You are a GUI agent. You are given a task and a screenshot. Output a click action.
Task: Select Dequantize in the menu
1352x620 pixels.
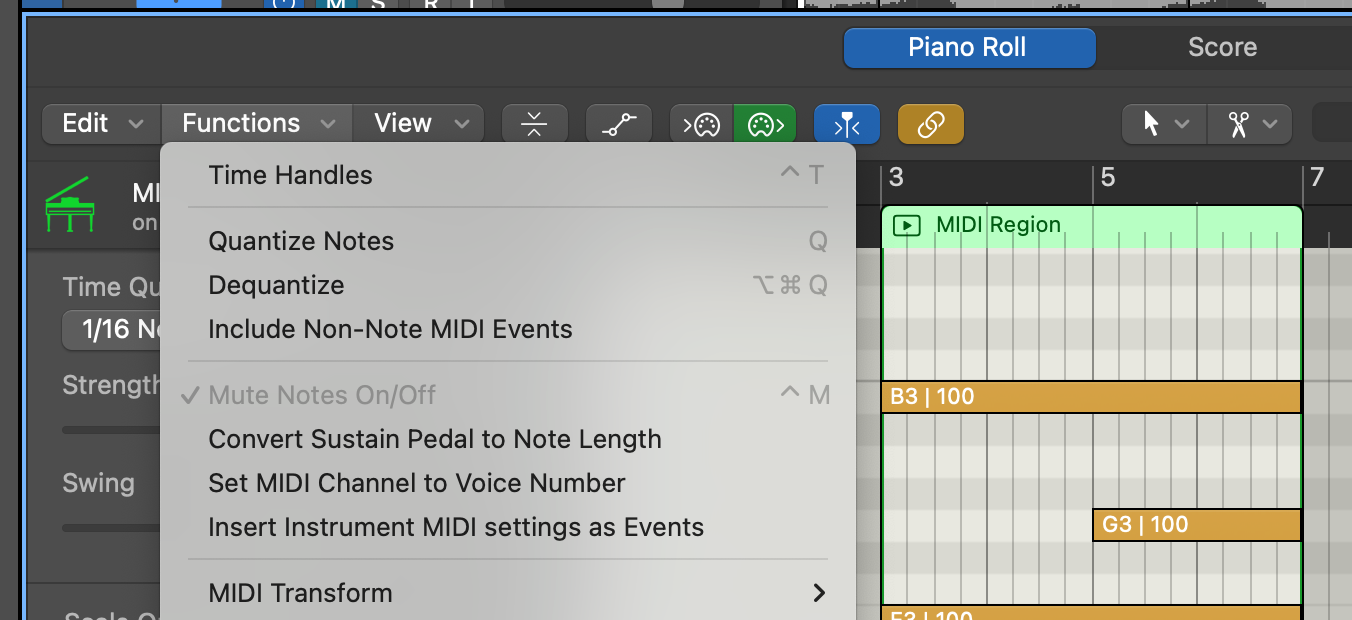tap(276, 285)
